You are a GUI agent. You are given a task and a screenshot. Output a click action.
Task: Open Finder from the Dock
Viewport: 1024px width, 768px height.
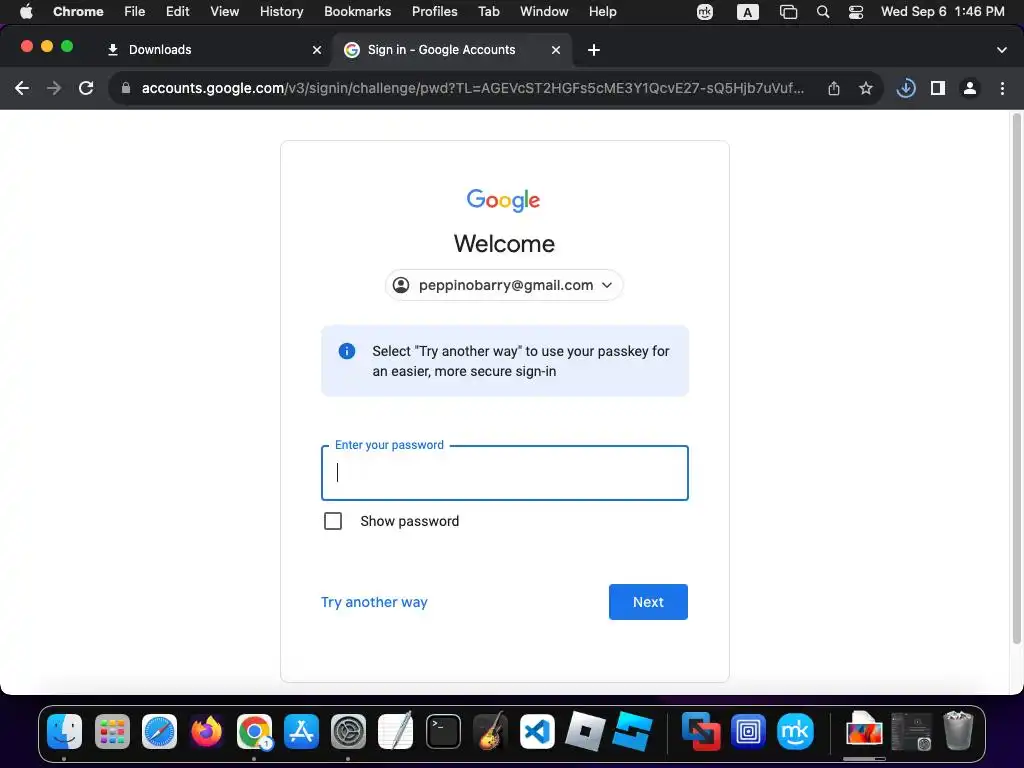point(64,731)
